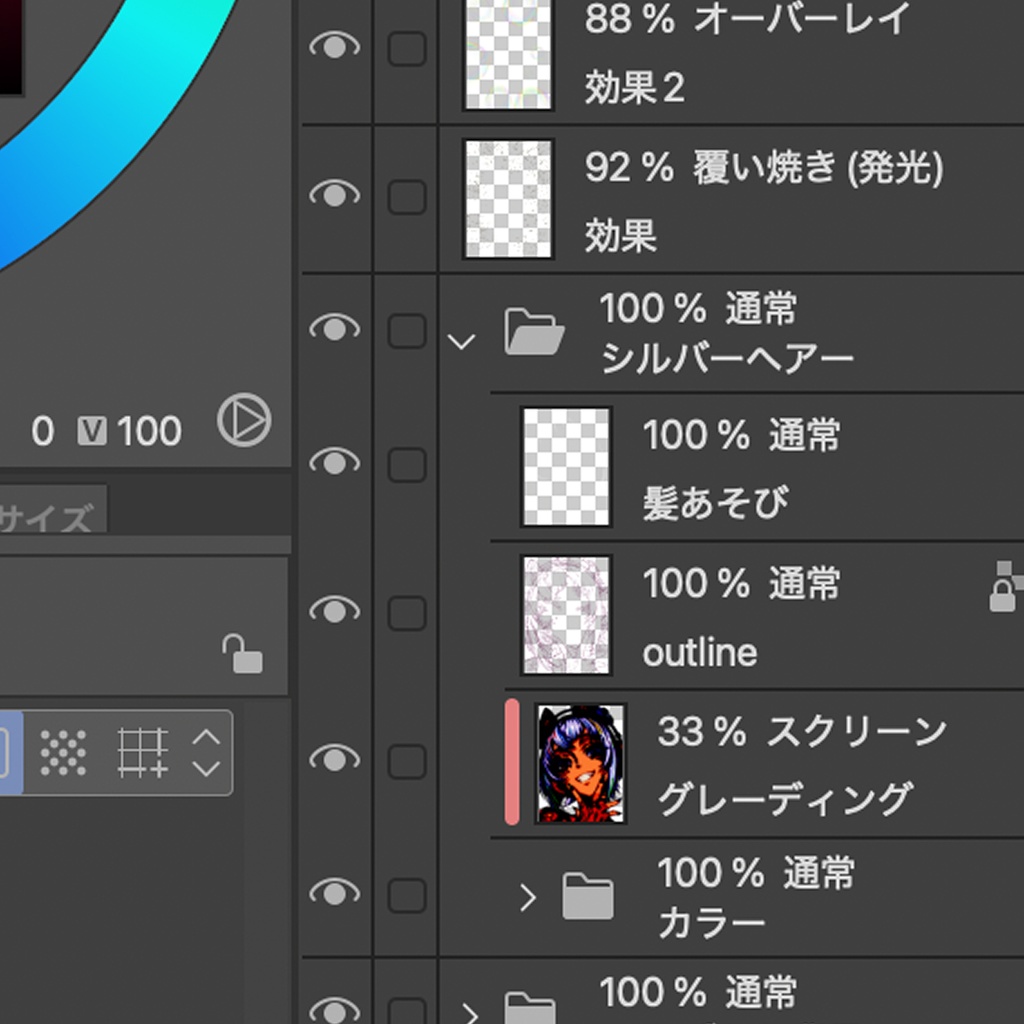
Task: Click the closed folder icon of カラー
Action: coord(588,896)
